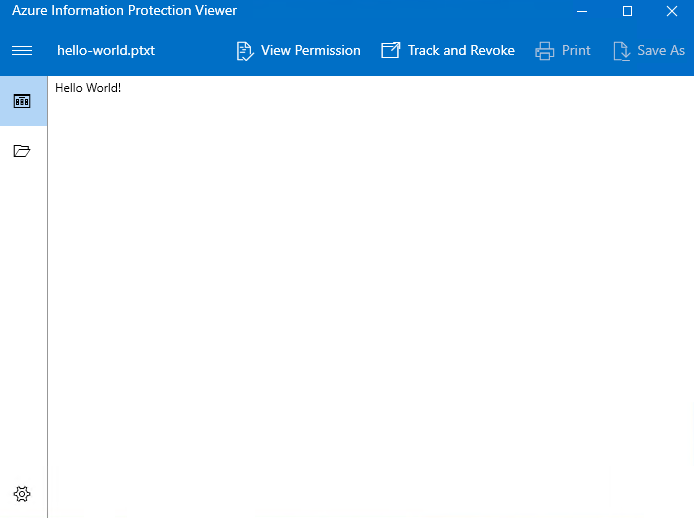694x518 pixels.
Task: Click the empty white document area
Action: (370, 300)
